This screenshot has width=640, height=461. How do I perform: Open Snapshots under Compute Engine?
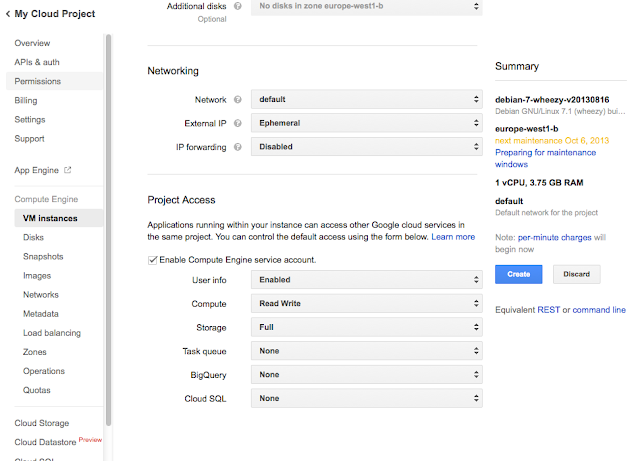click(x=43, y=256)
